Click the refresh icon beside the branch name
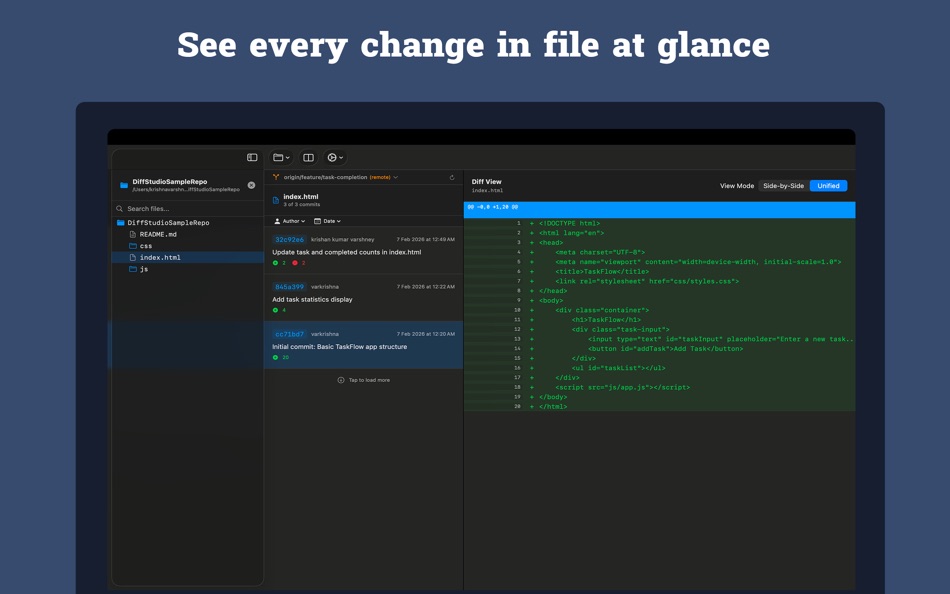The image size is (950, 594). 452,177
